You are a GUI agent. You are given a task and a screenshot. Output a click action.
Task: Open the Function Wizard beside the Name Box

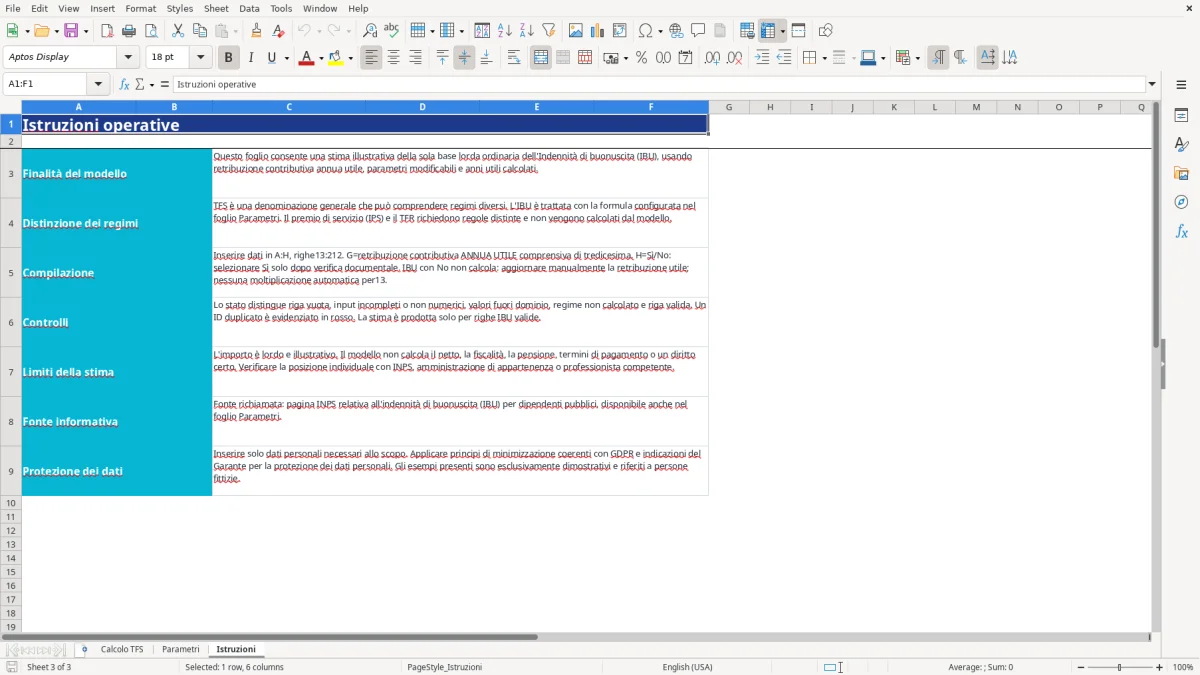coord(125,84)
